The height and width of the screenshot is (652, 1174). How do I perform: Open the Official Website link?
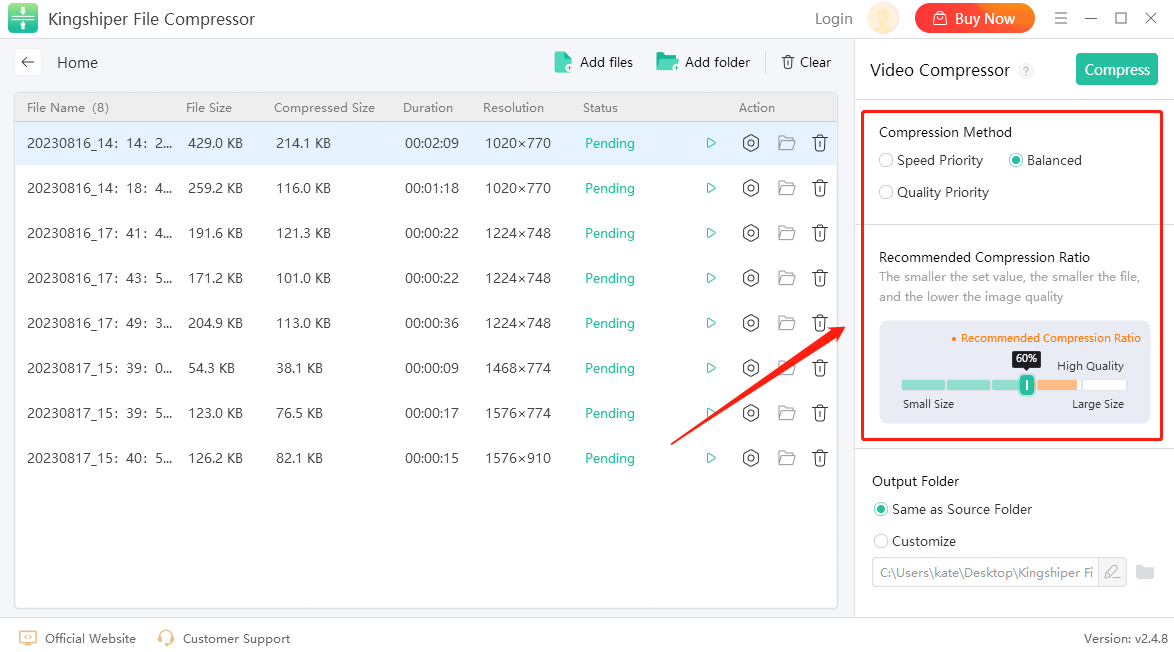point(77,639)
